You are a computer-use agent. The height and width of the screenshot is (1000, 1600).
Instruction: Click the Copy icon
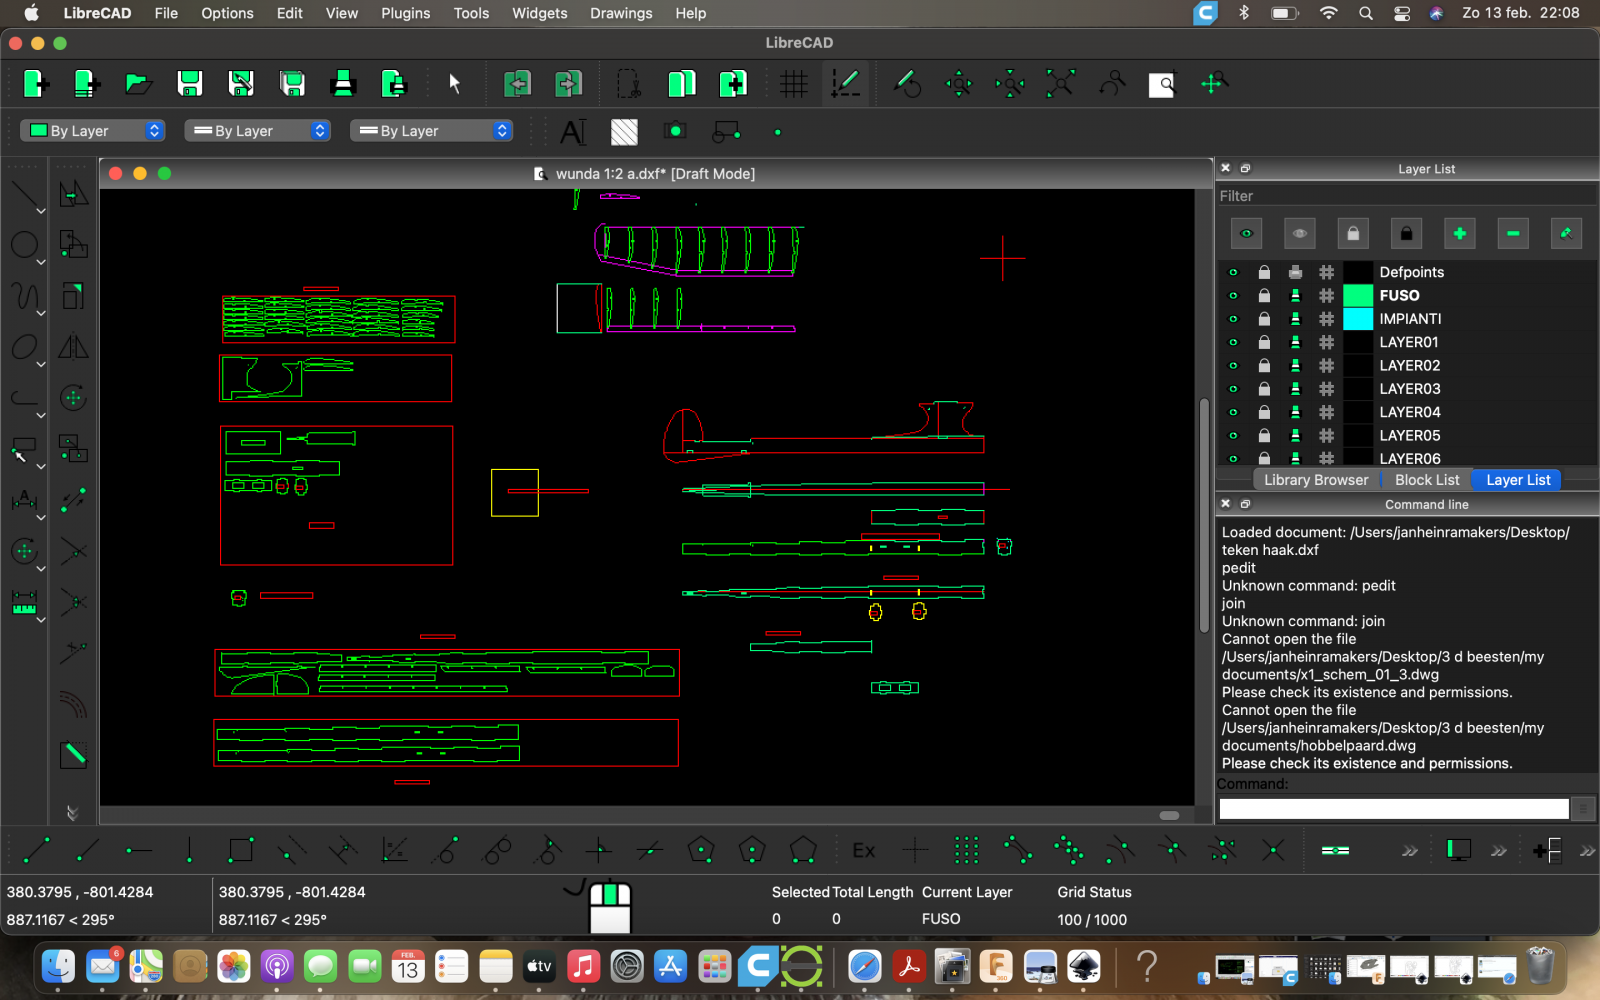click(x=681, y=84)
